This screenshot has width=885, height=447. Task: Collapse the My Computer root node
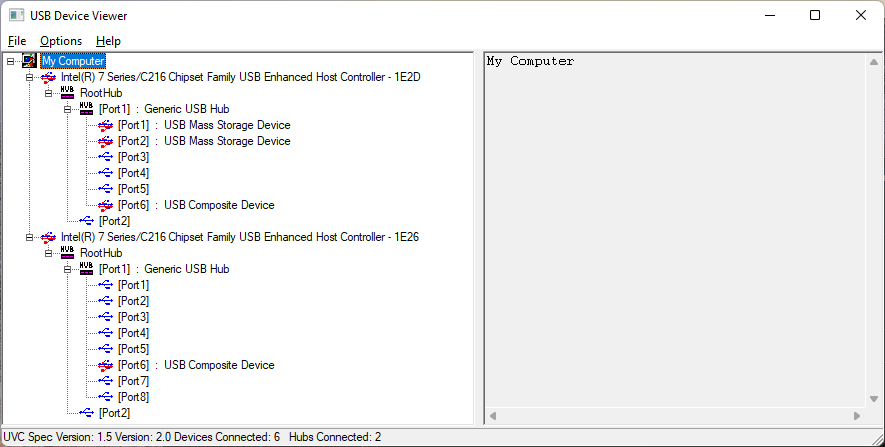tap(10, 61)
